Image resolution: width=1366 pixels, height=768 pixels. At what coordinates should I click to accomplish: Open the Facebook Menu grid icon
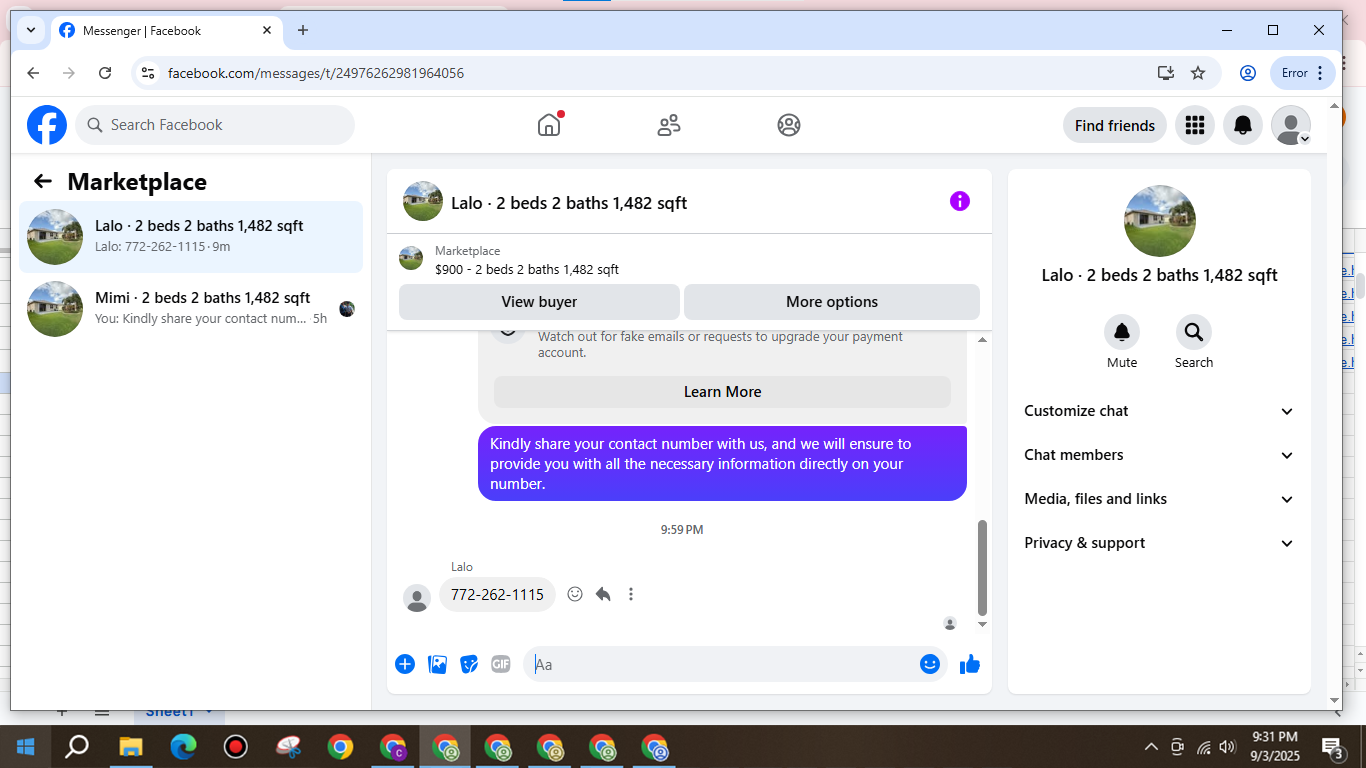pyautogui.click(x=1194, y=125)
